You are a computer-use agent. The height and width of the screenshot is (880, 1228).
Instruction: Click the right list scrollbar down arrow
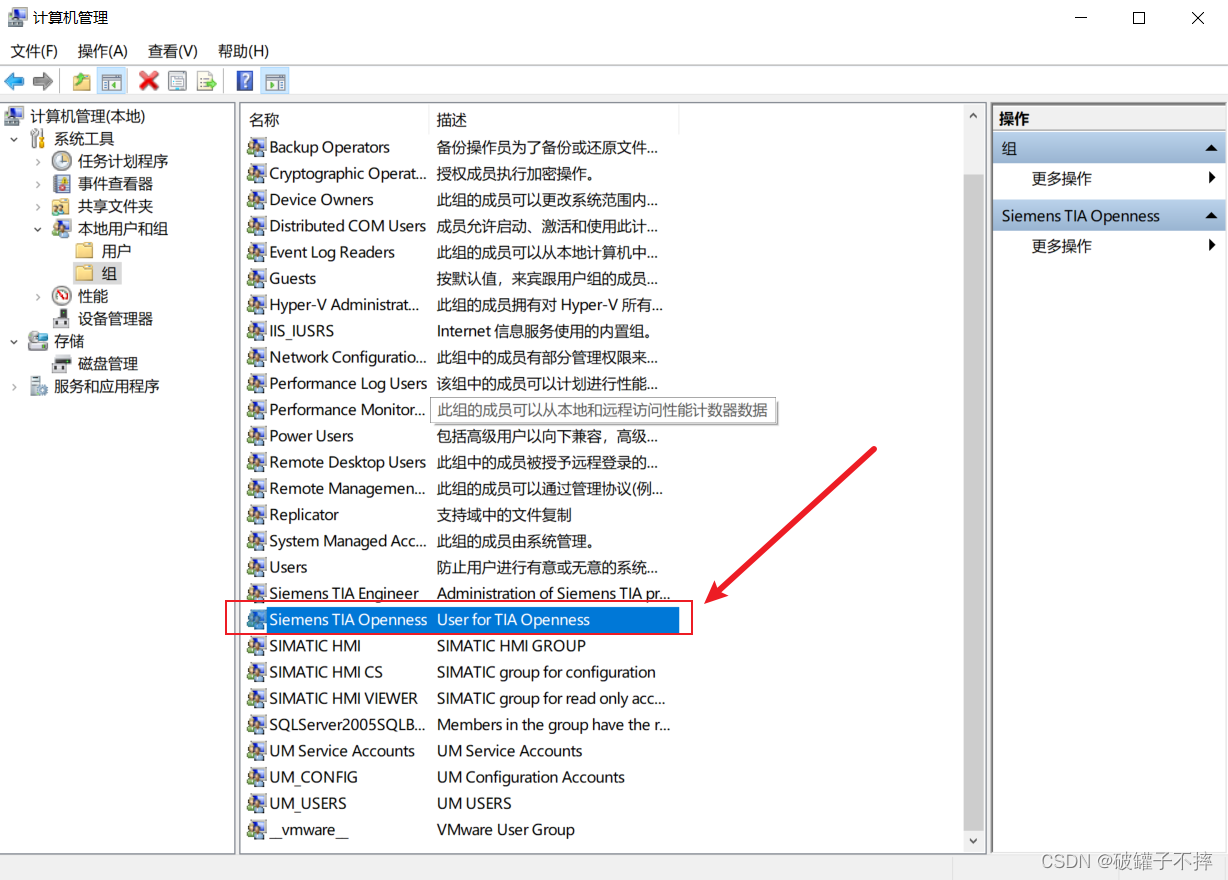972,840
